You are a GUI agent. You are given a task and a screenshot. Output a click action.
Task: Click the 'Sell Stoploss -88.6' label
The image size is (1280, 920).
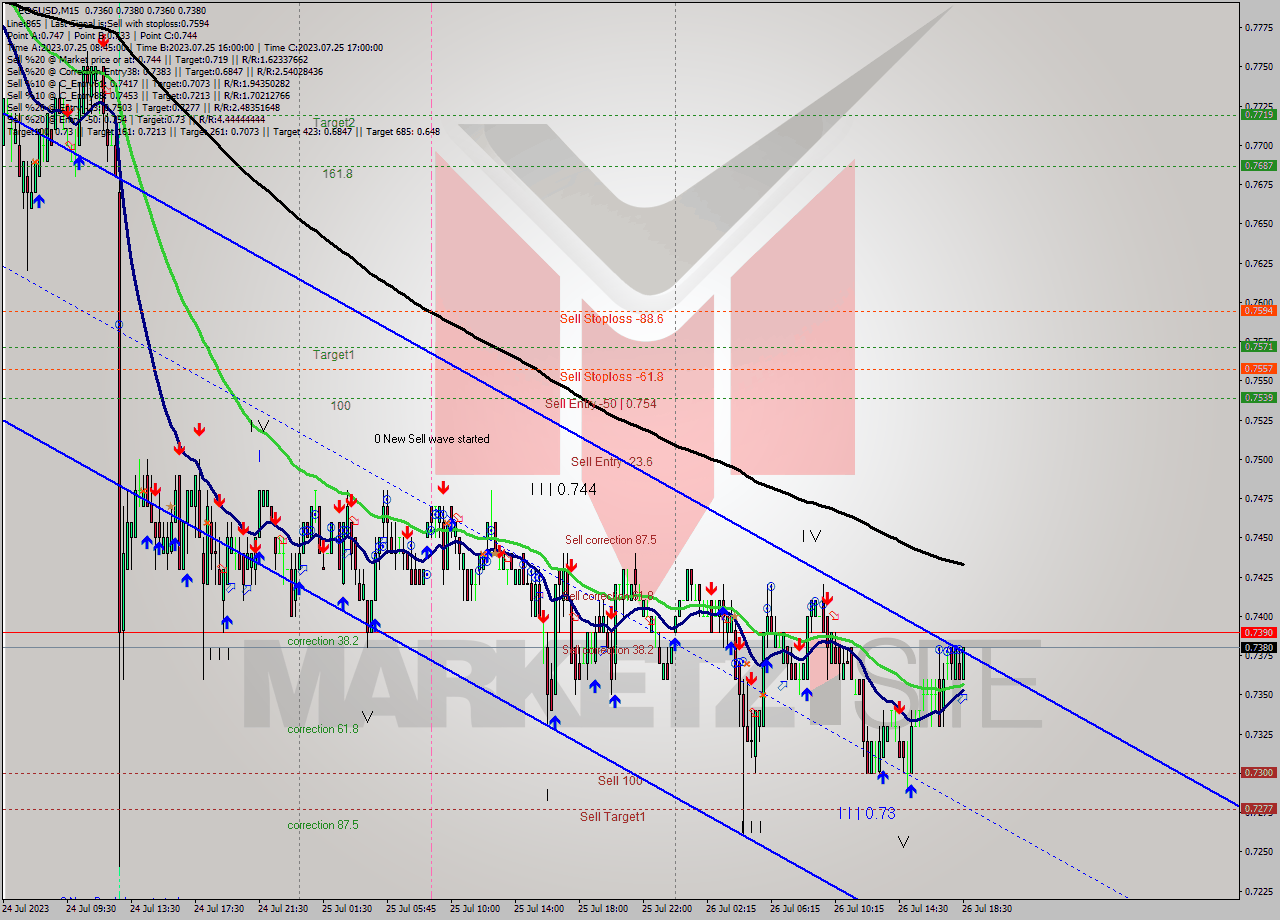point(611,319)
